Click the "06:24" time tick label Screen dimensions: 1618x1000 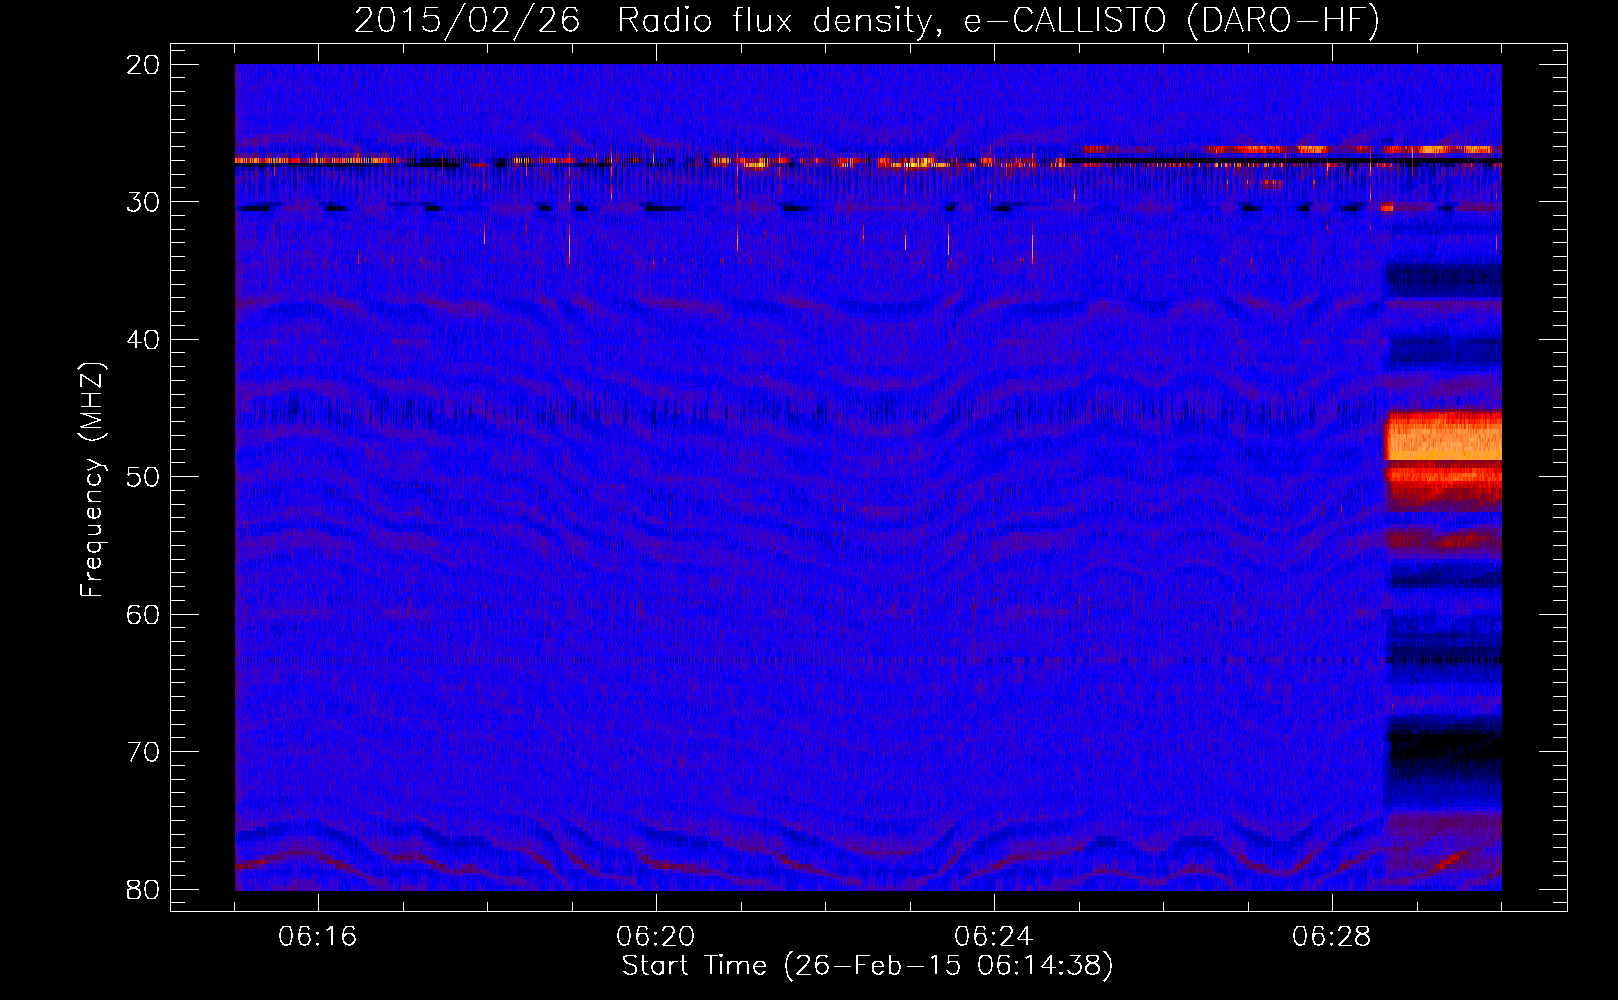click(x=994, y=937)
